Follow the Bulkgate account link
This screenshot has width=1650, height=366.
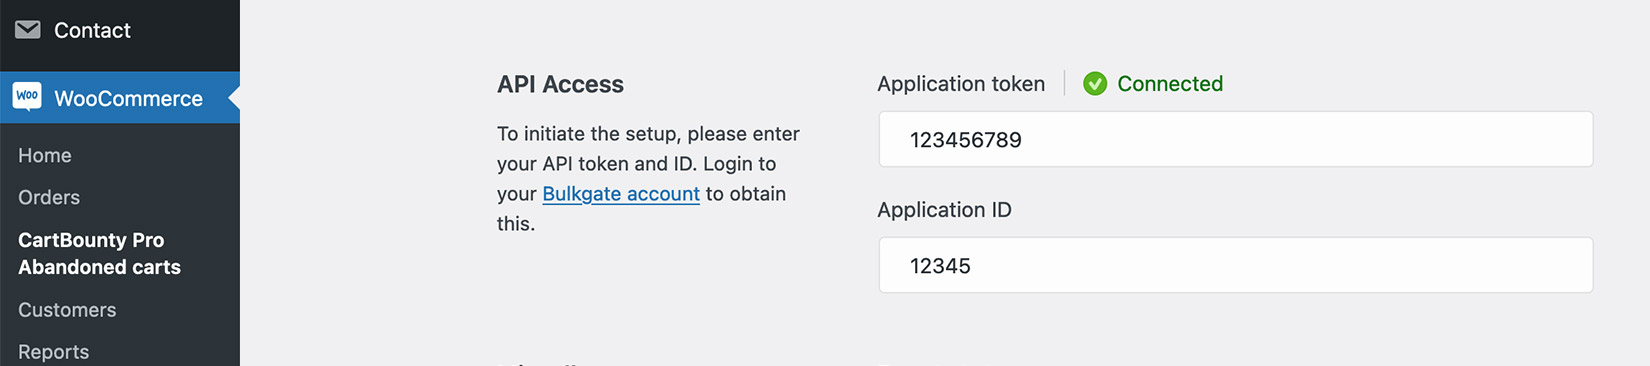621,194
